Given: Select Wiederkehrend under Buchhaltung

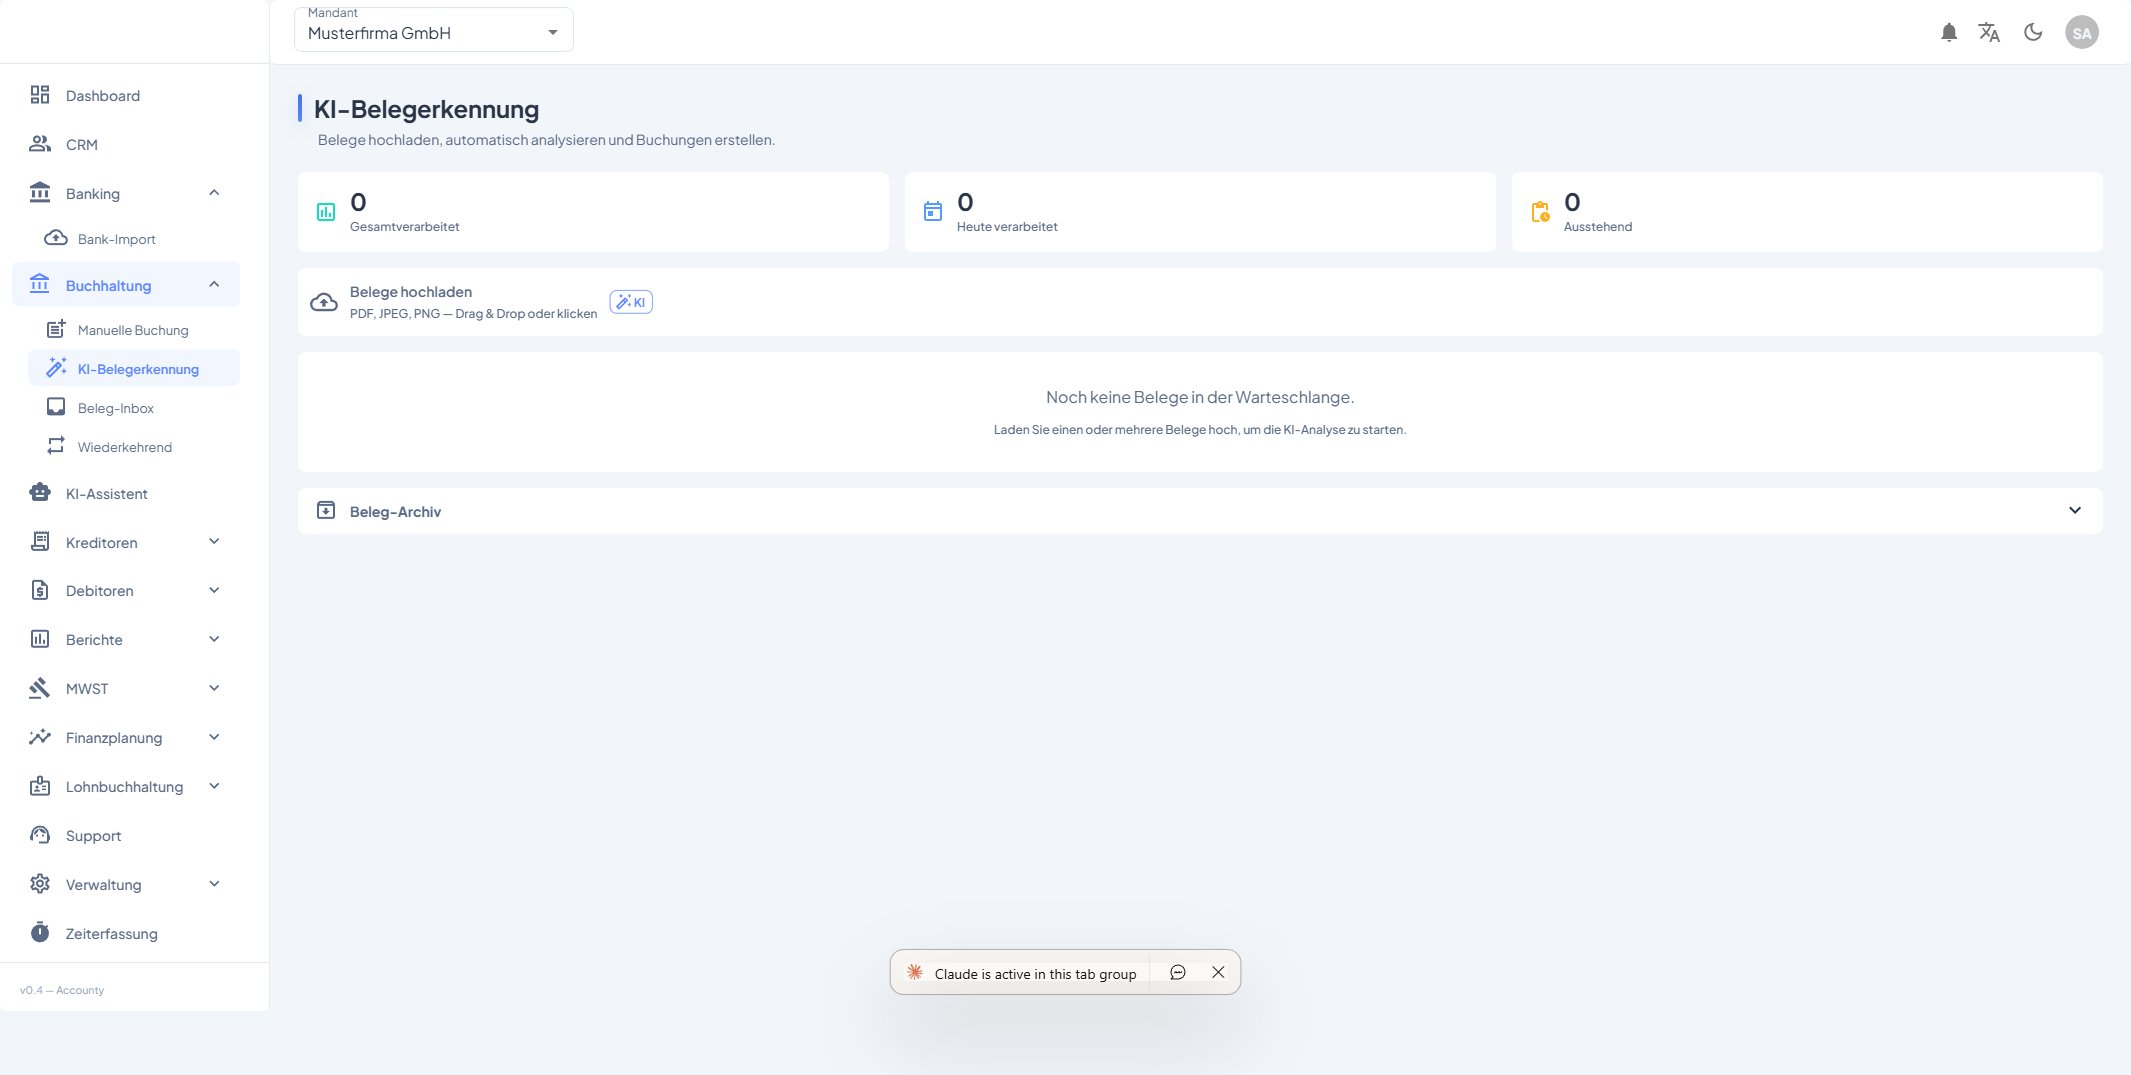Looking at the screenshot, I should [125, 447].
